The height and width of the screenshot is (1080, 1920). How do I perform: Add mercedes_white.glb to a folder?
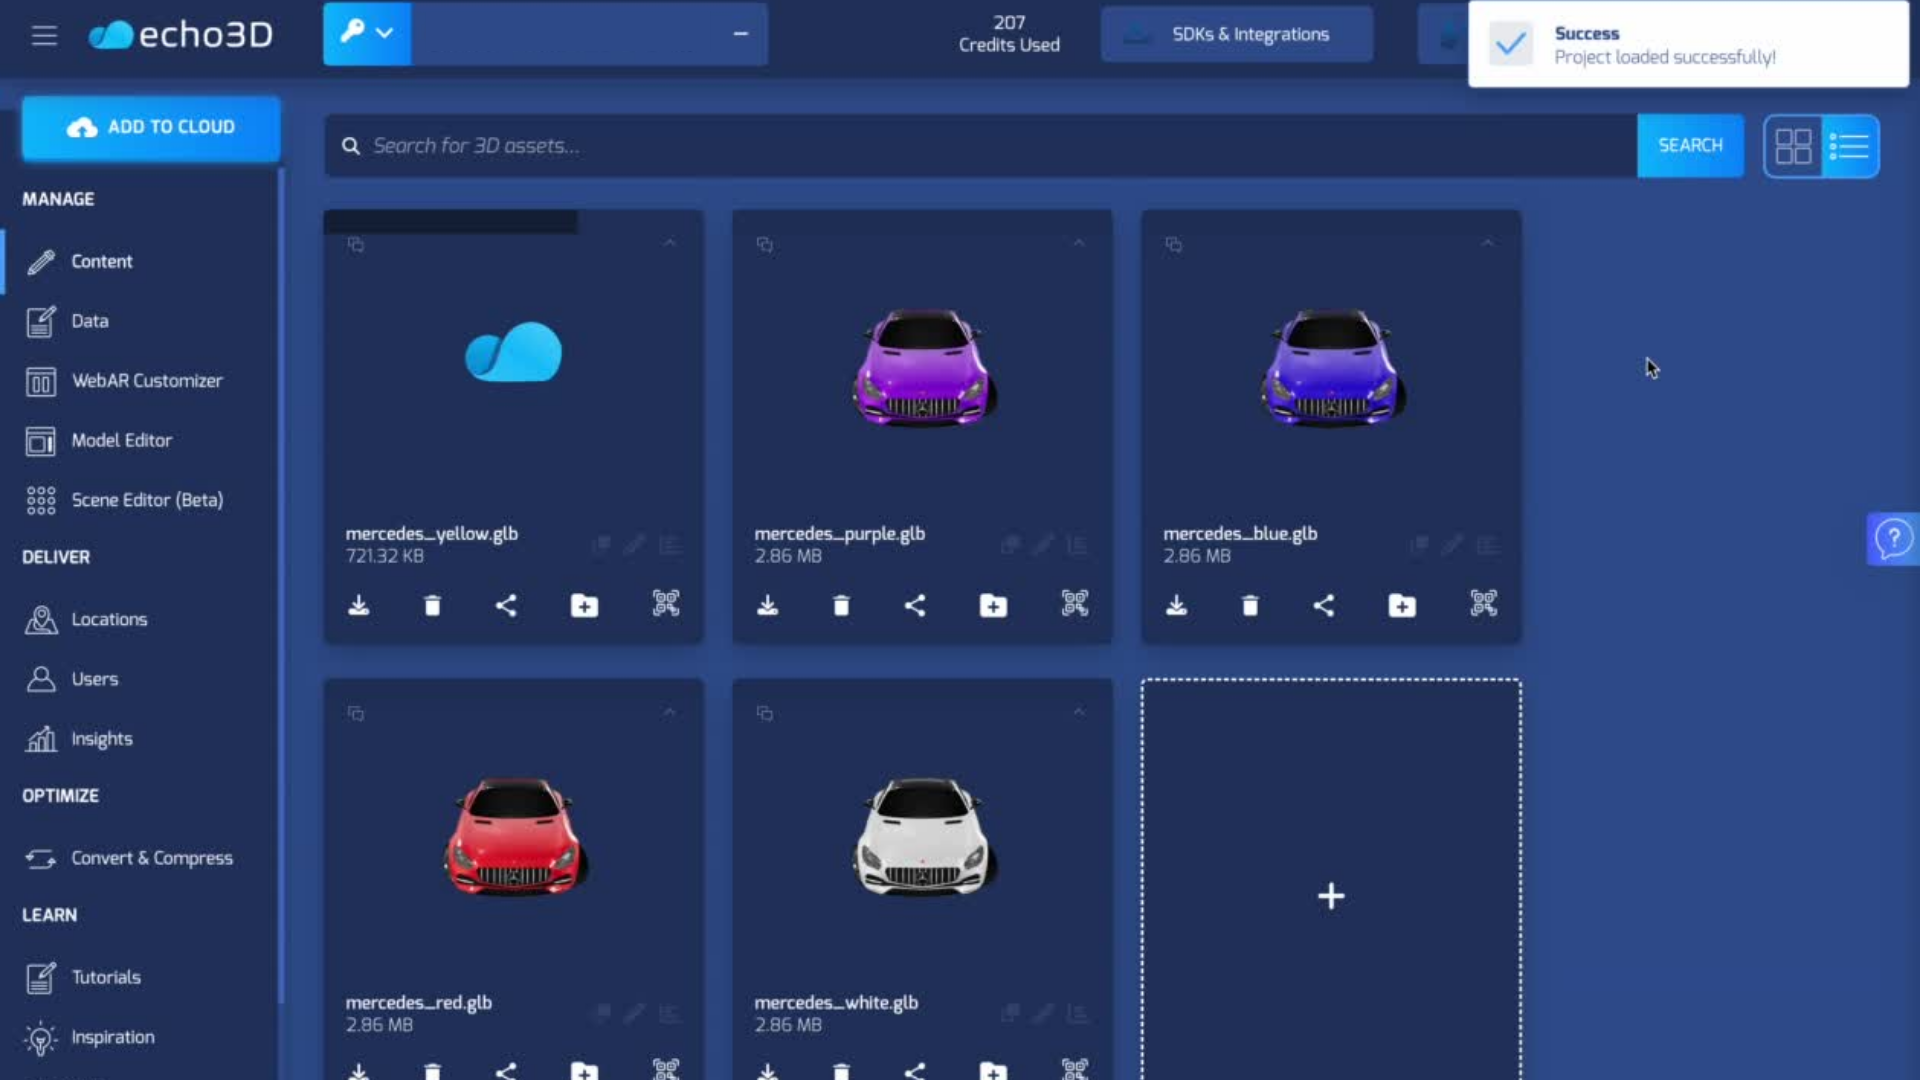(992, 1070)
